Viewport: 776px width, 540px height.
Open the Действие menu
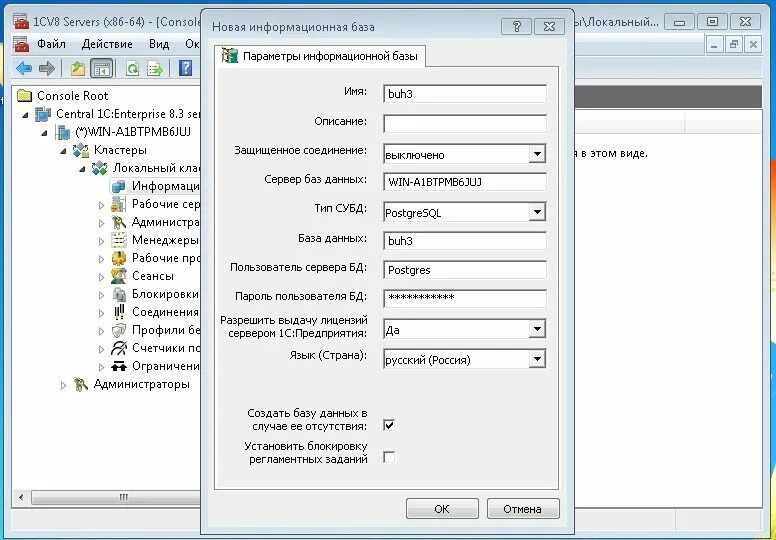pyautogui.click(x=107, y=44)
